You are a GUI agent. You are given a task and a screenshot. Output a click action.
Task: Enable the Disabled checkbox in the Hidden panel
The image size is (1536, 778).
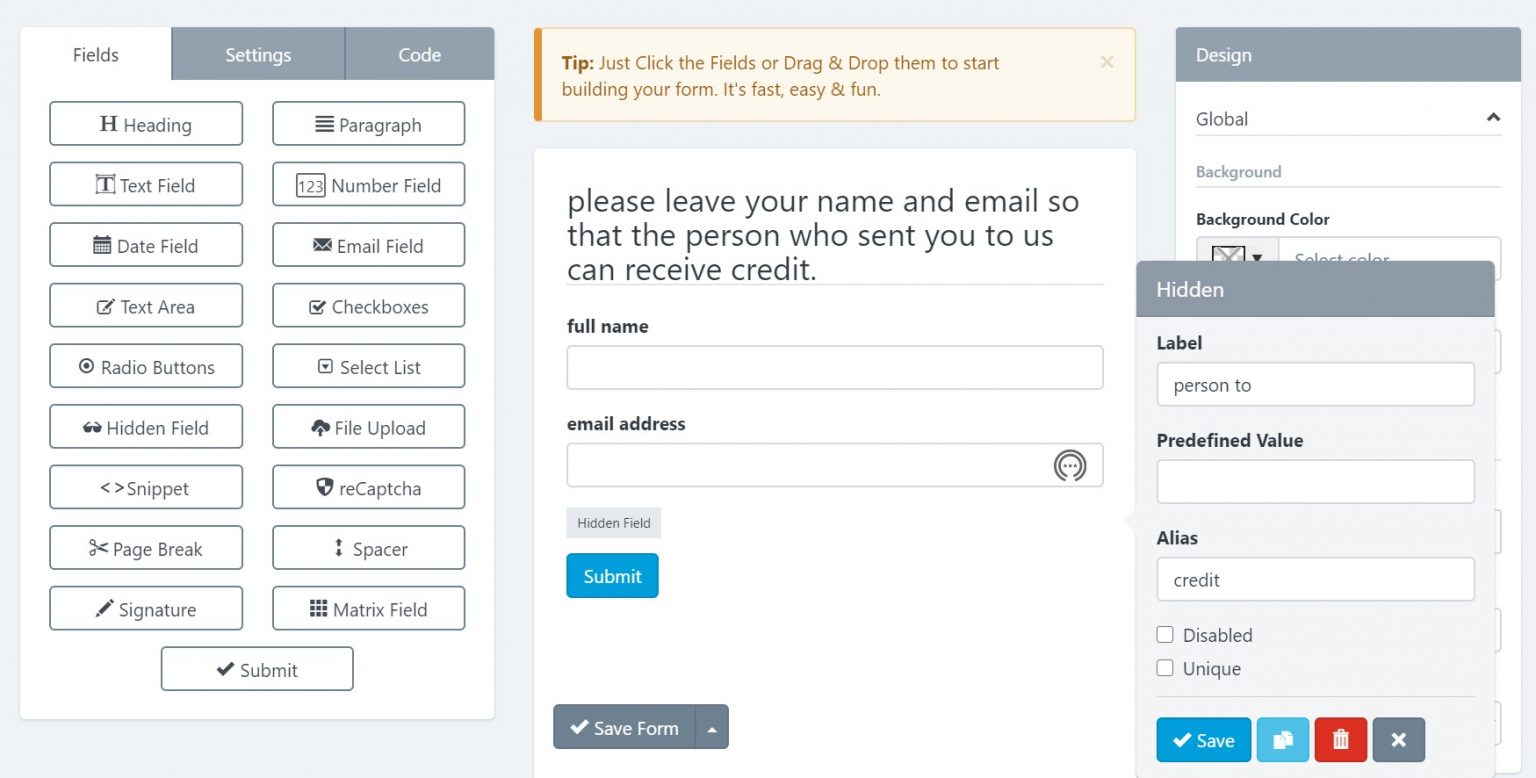point(1165,634)
